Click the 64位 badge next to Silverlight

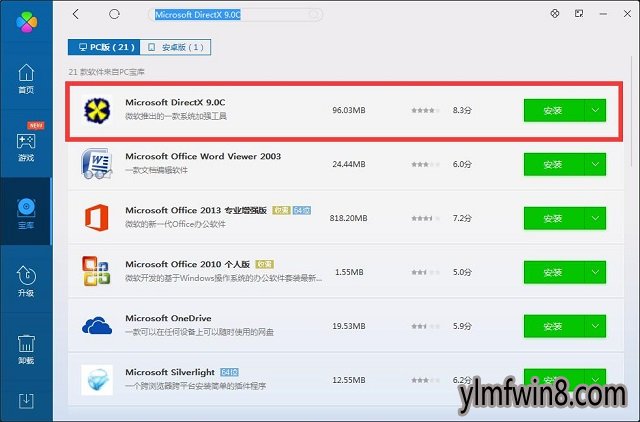pos(229,372)
